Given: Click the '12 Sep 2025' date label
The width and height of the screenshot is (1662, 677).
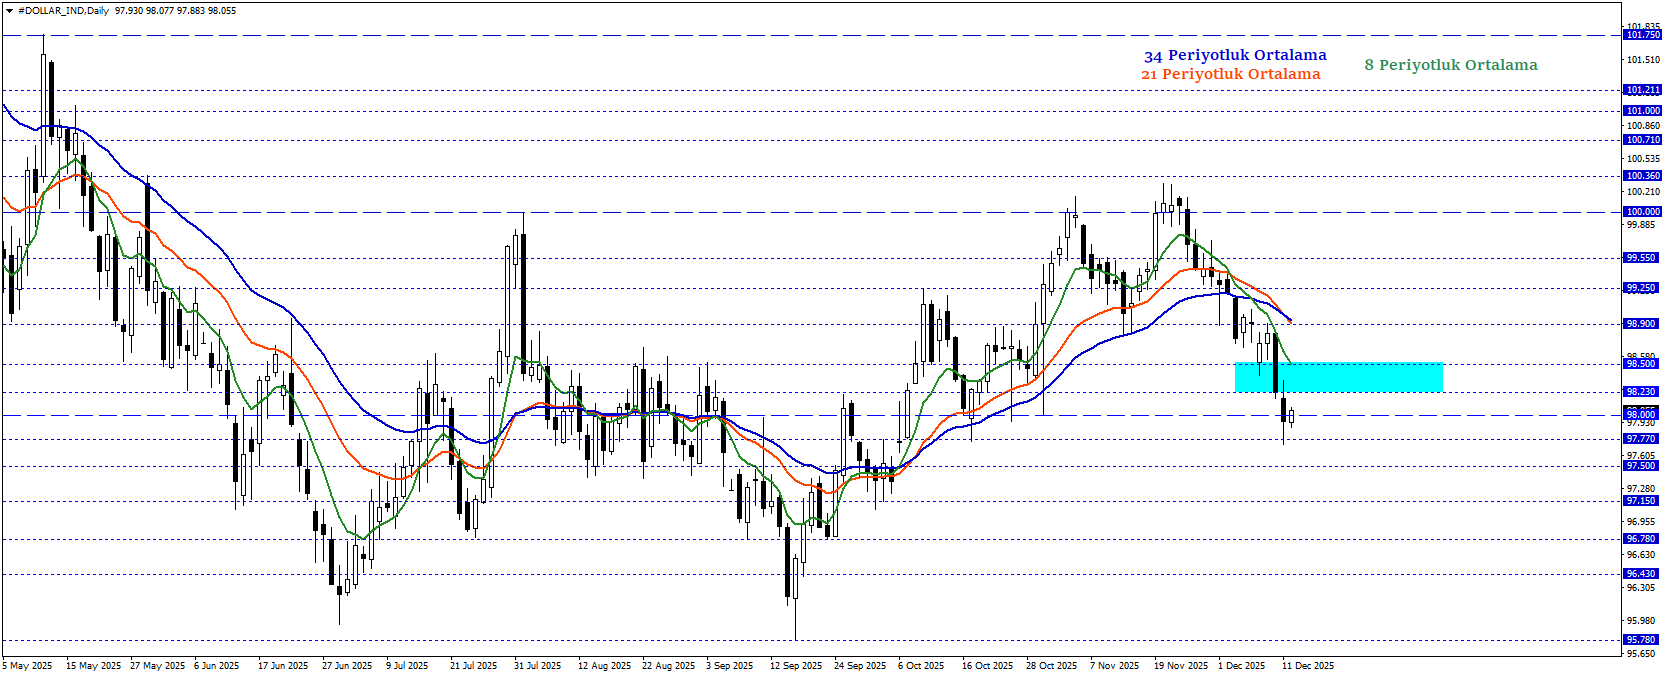Looking at the screenshot, I should pyautogui.click(x=795, y=666).
